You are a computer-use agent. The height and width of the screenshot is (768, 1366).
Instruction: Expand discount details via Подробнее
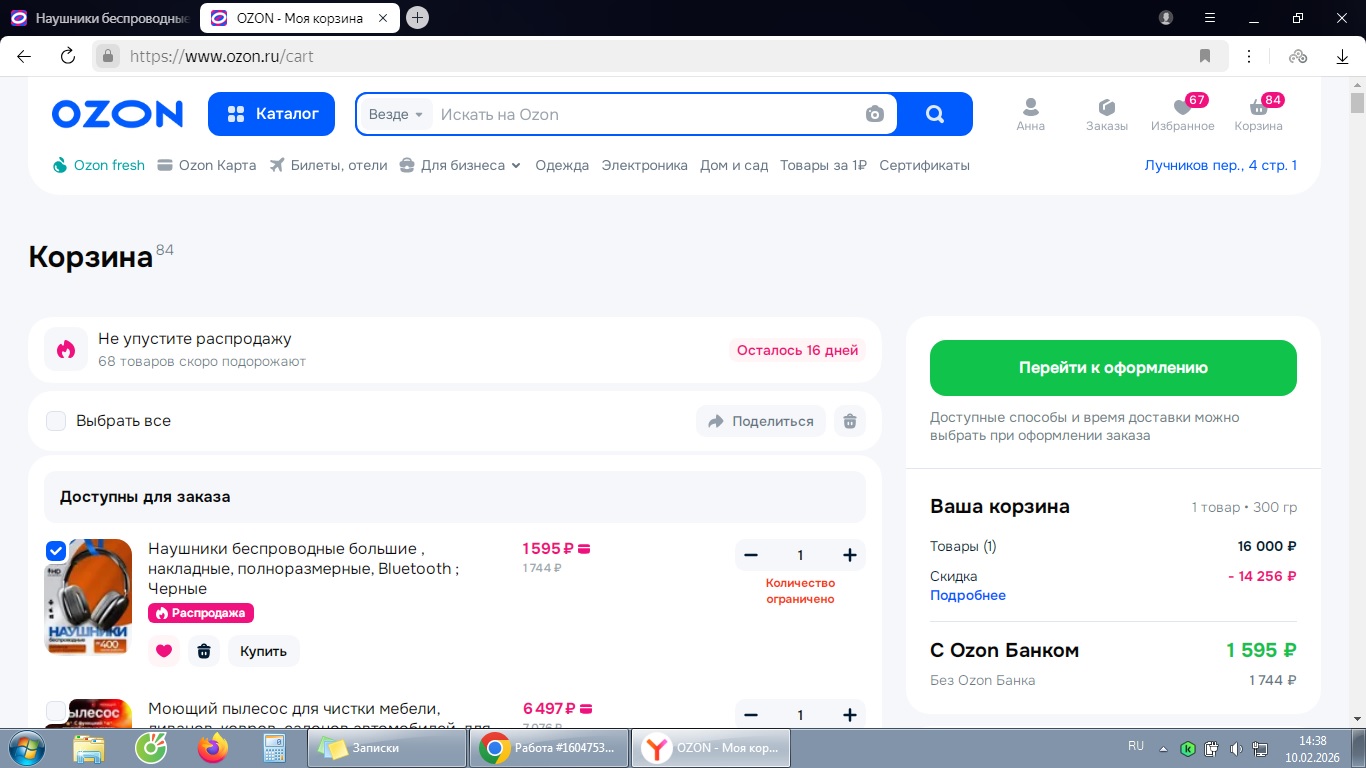[967, 595]
